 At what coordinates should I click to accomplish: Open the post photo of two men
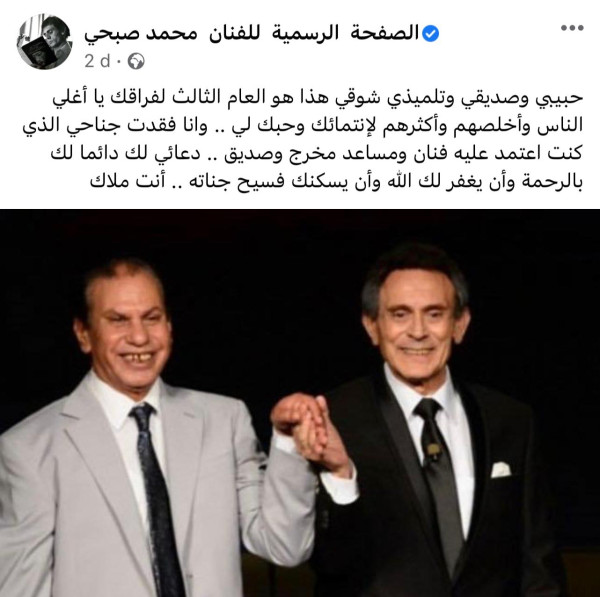(x=300, y=403)
